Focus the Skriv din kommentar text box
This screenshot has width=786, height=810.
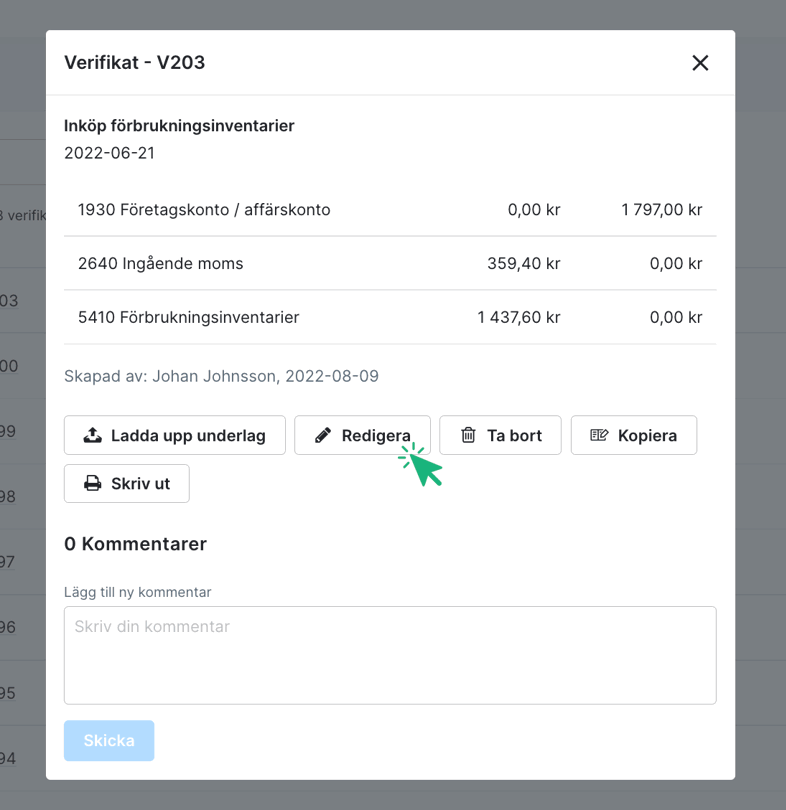(x=390, y=654)
